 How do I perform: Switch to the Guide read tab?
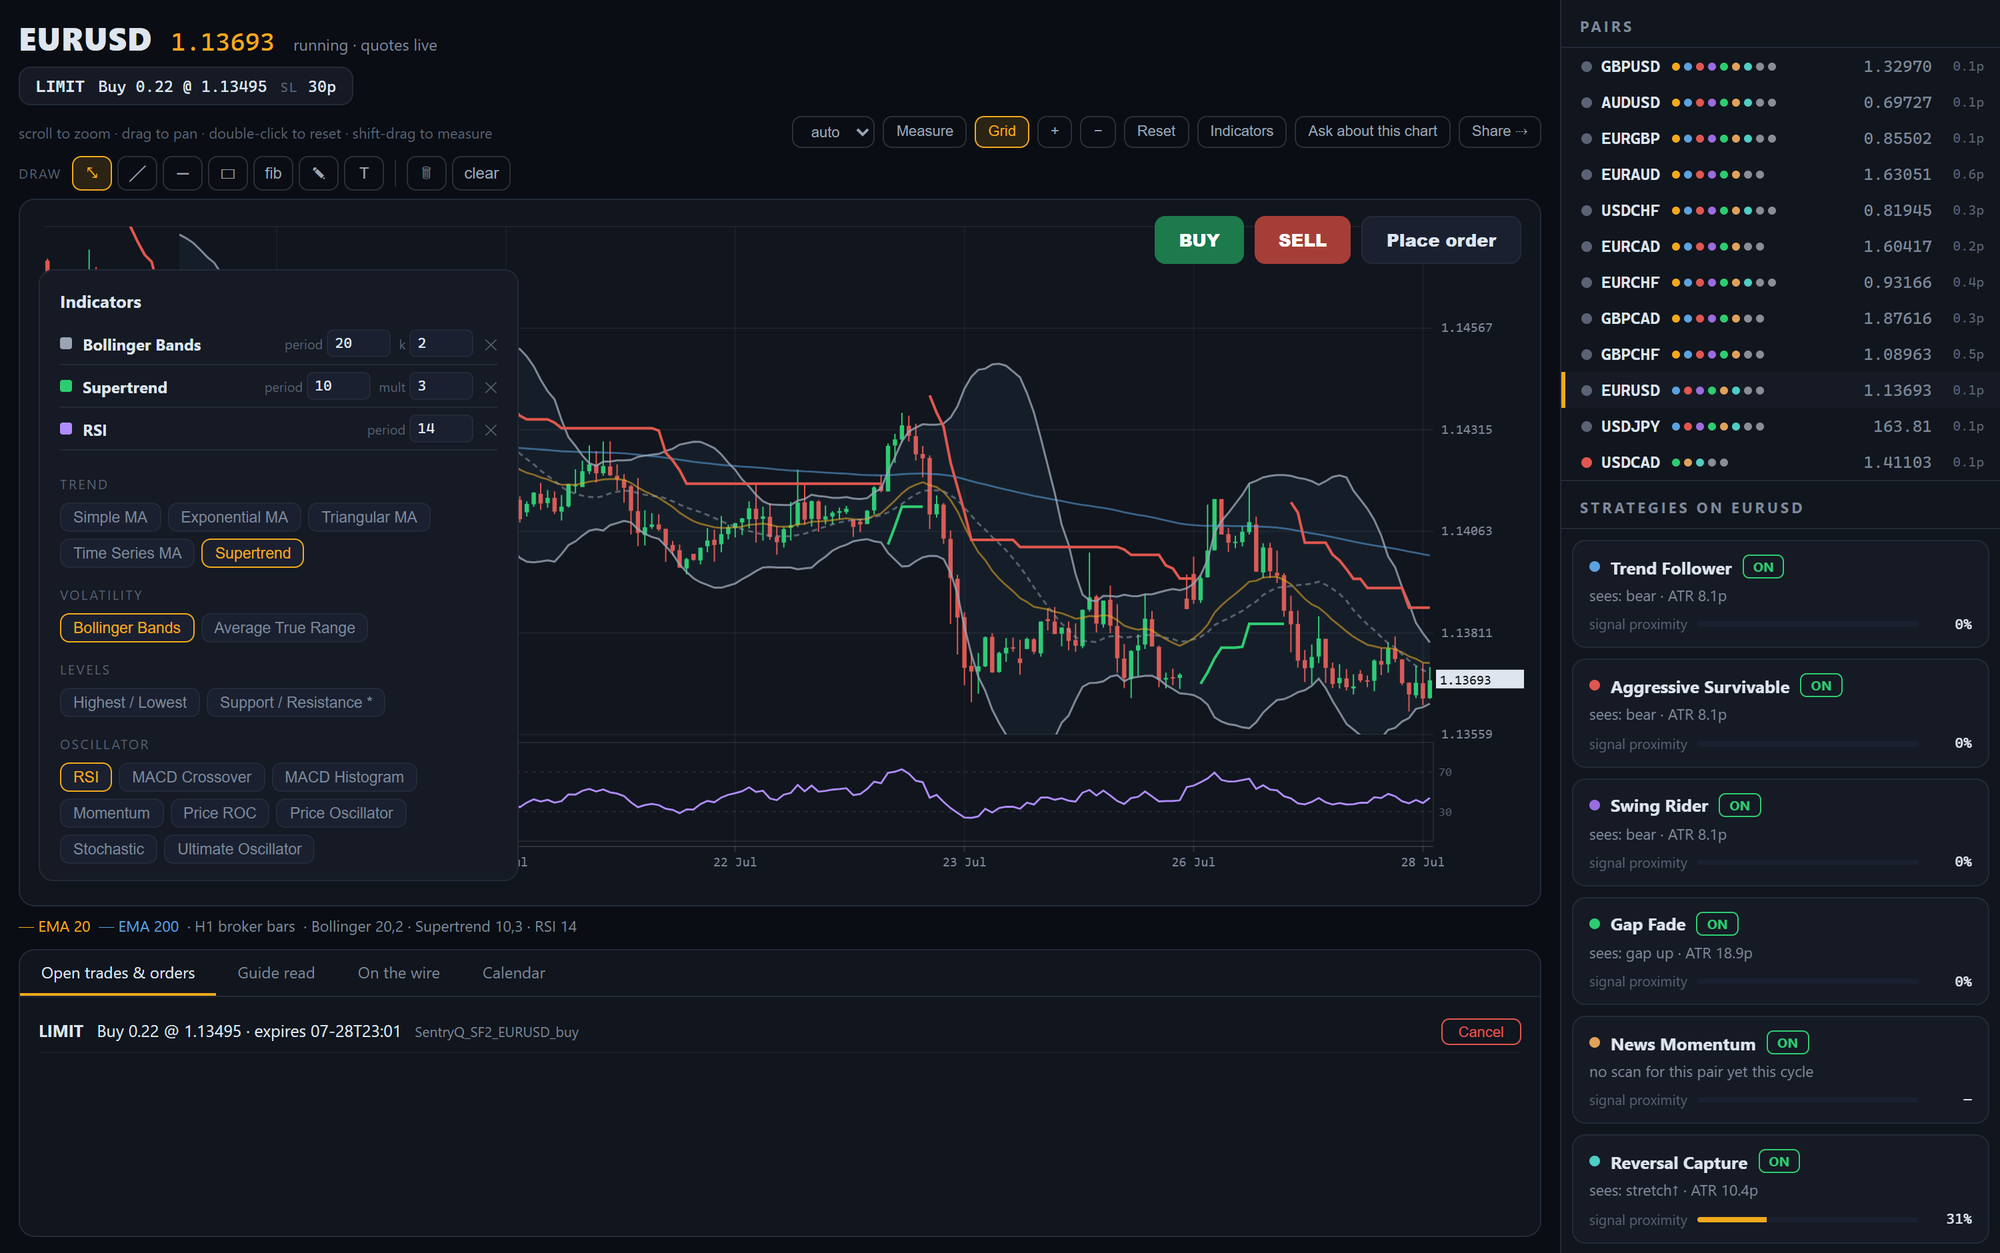tap(276, 973)
